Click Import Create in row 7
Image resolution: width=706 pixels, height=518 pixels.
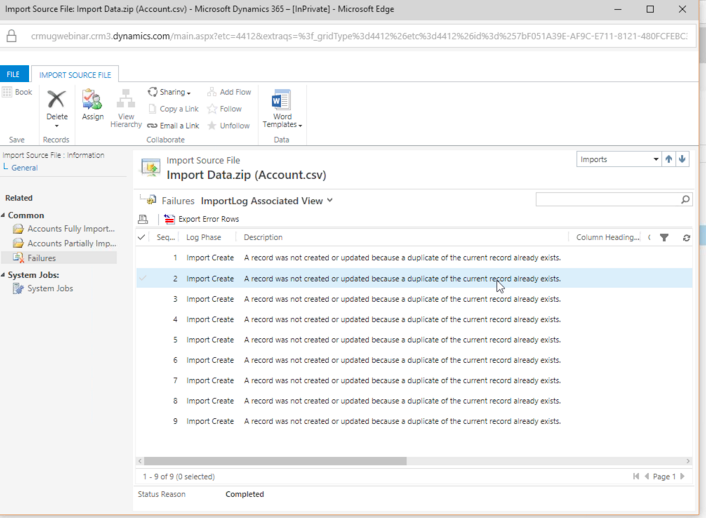pos(210,381)
